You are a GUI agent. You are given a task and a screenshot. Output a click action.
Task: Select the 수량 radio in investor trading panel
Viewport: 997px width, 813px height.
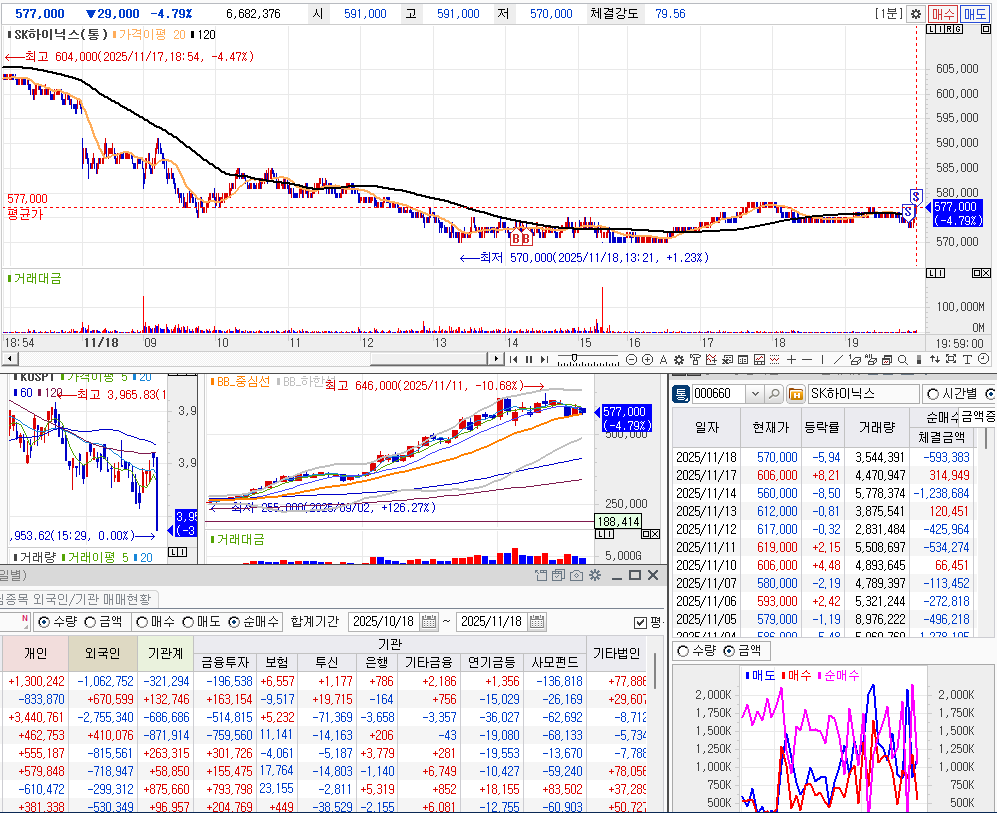tap(44, 622)
